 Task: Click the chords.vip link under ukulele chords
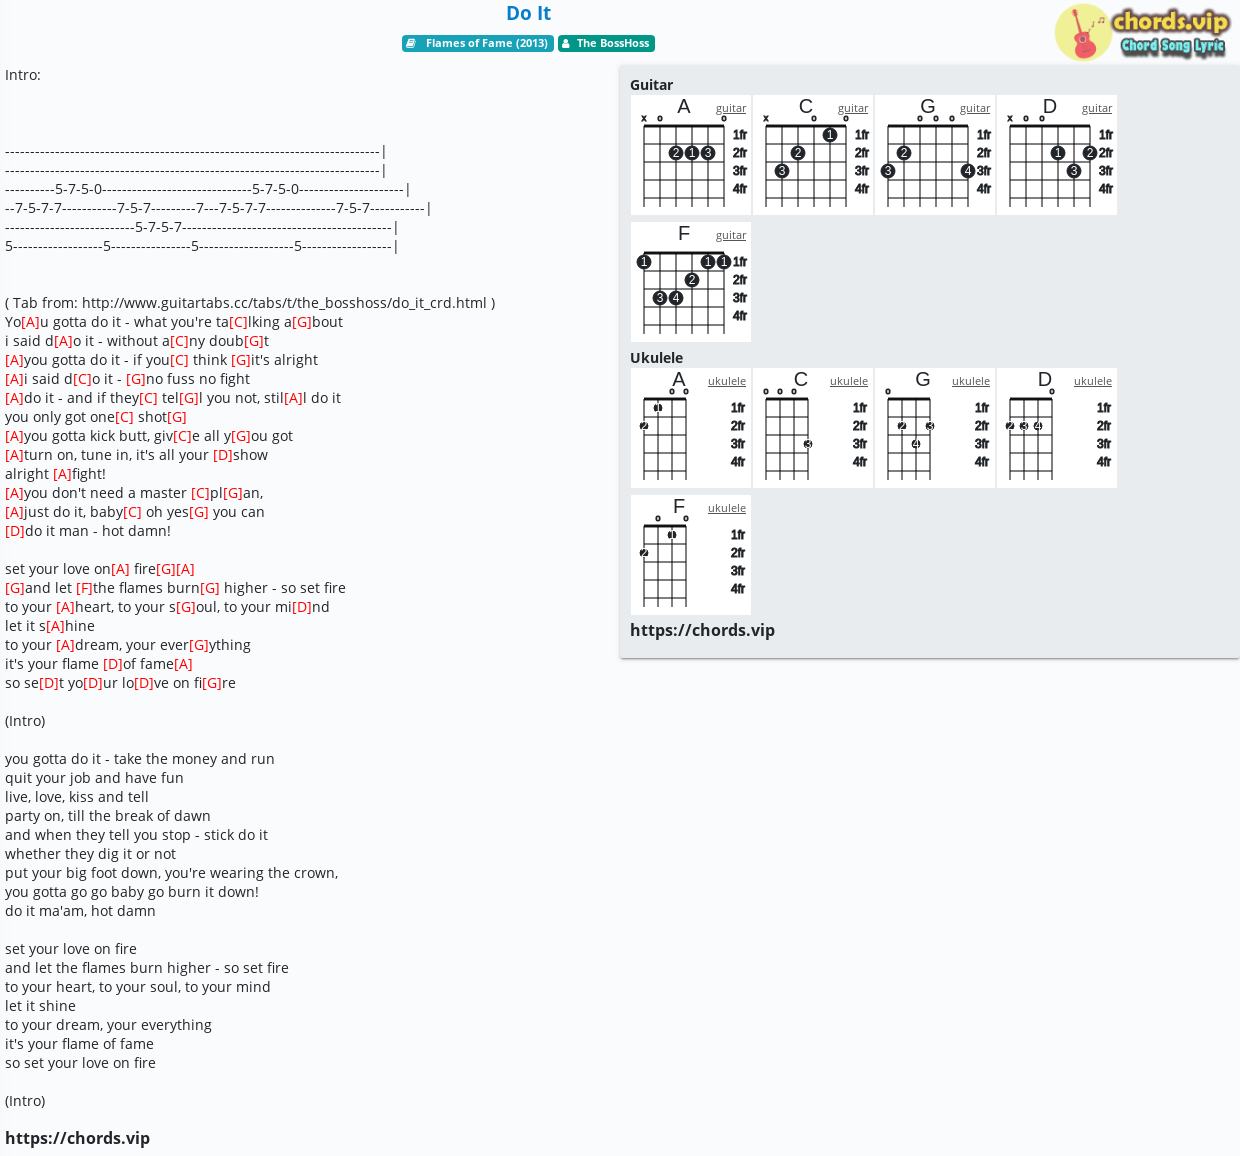tap(702, 630)
